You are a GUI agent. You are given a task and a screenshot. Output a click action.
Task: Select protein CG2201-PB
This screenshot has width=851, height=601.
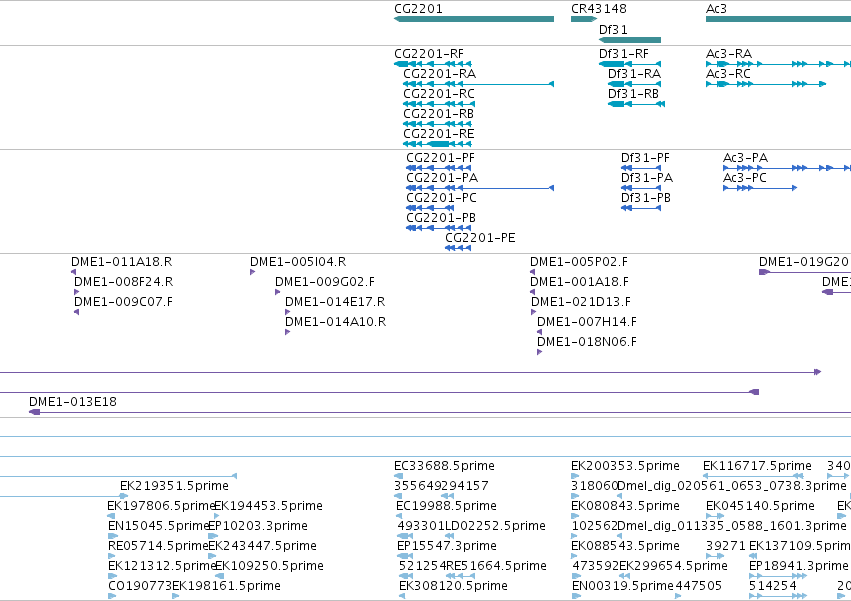tap(439, 228)
